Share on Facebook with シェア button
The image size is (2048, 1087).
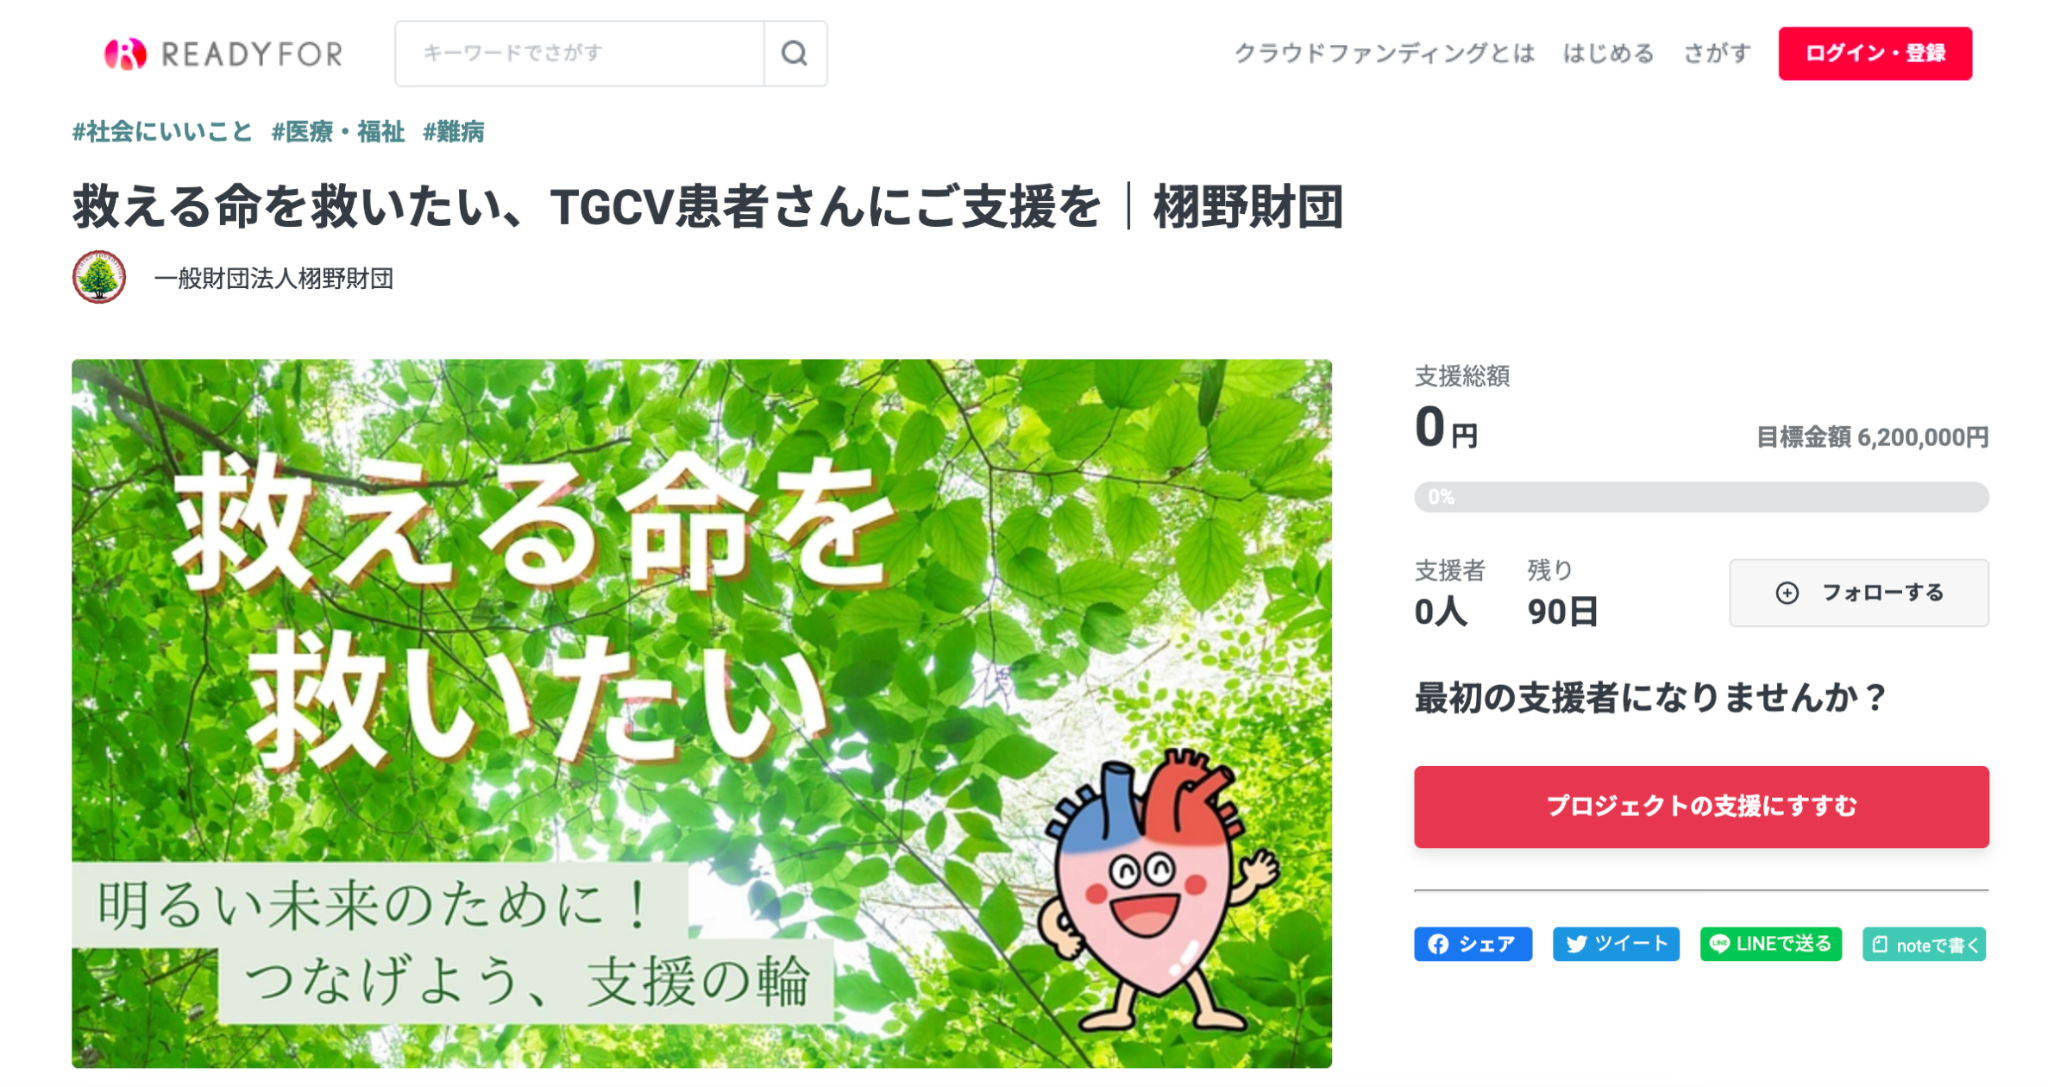coord(1472,944)
